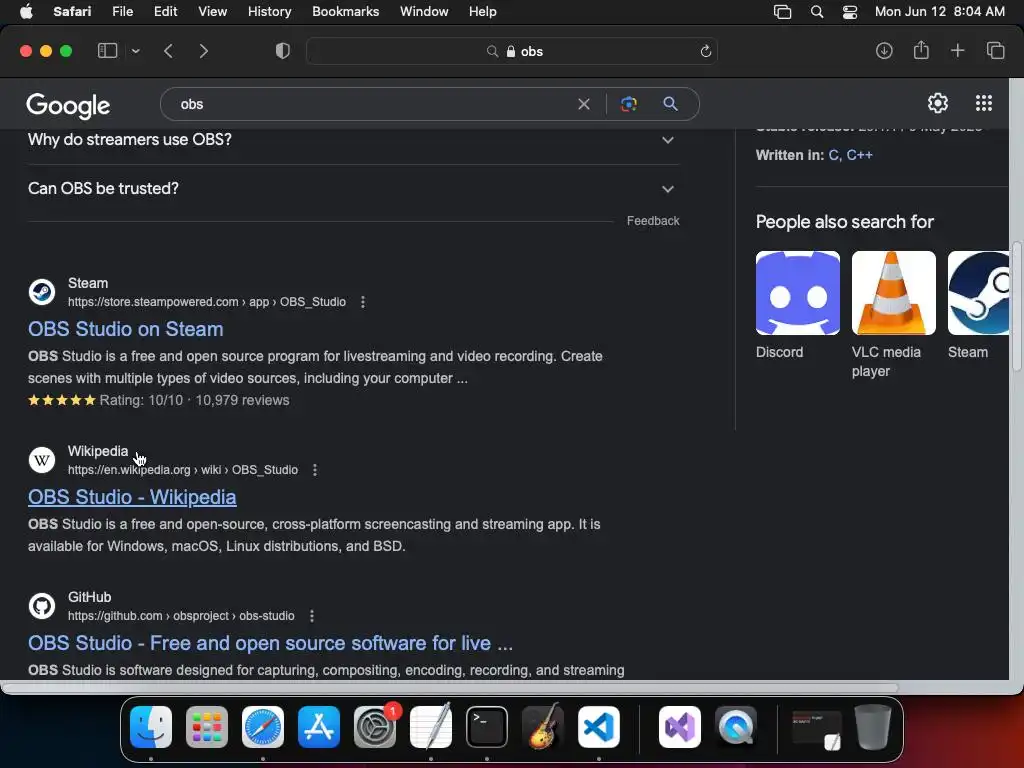Open more options for the Wikipedia result

click(x=315, y=470)
